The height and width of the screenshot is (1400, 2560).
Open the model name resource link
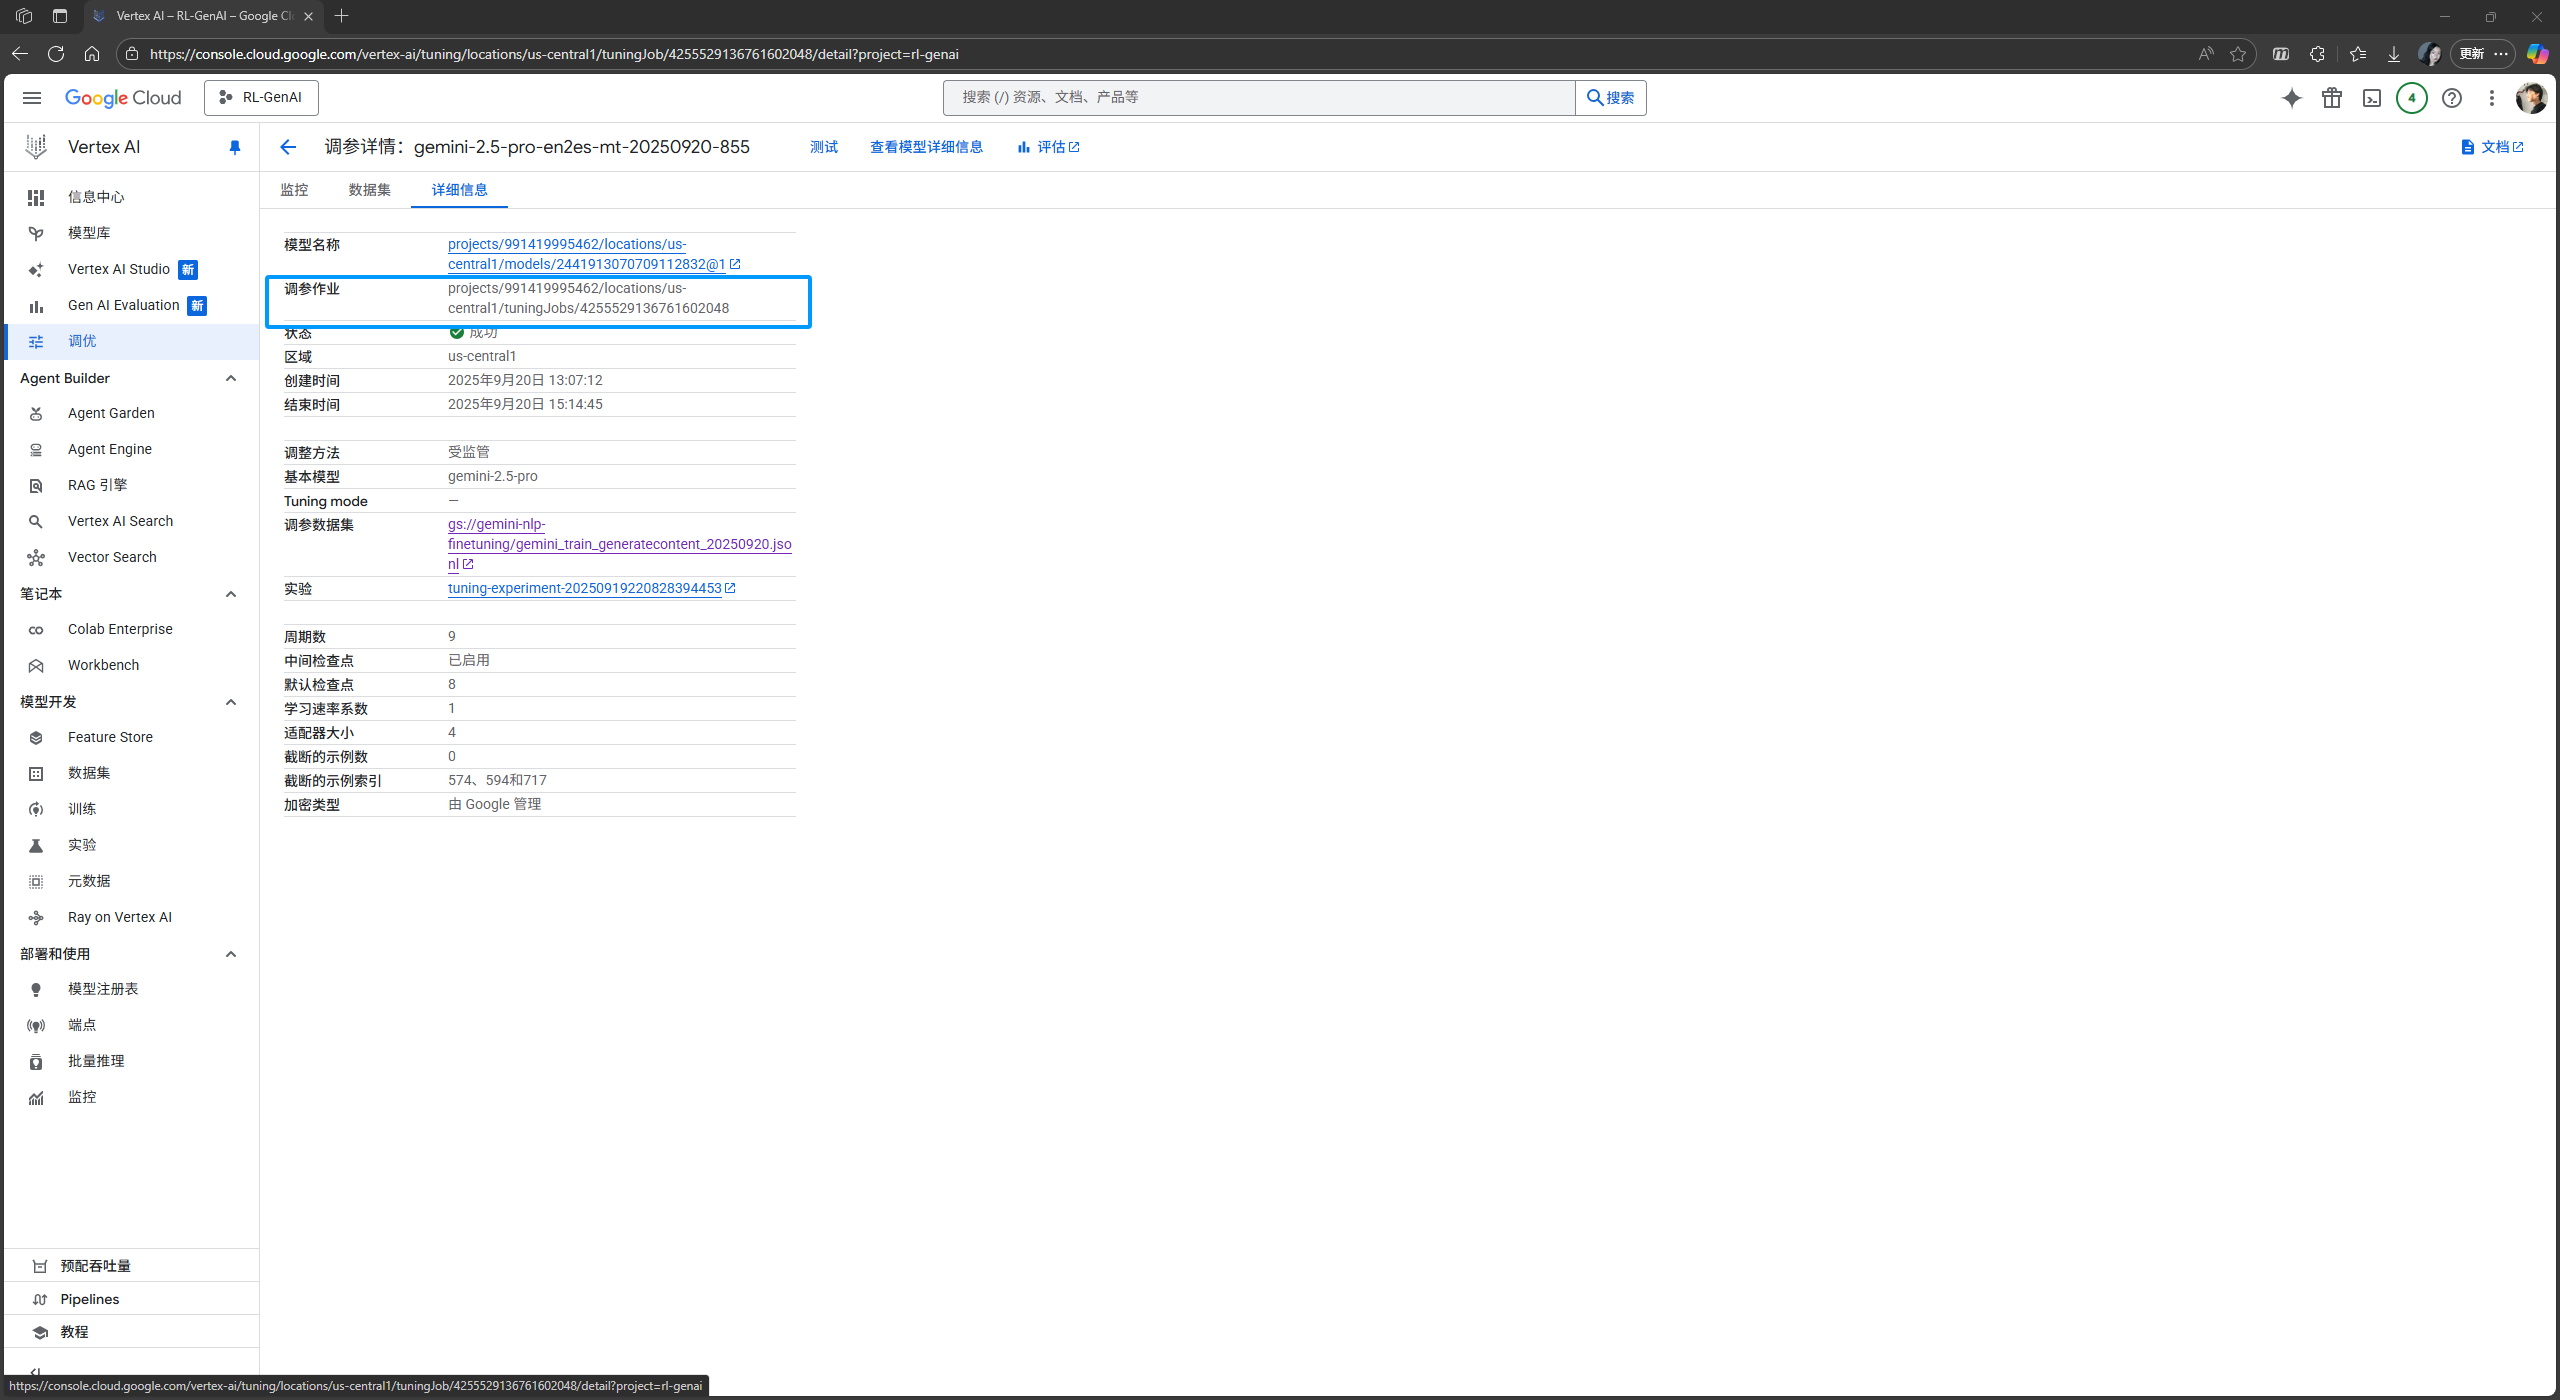pos(594,254)
